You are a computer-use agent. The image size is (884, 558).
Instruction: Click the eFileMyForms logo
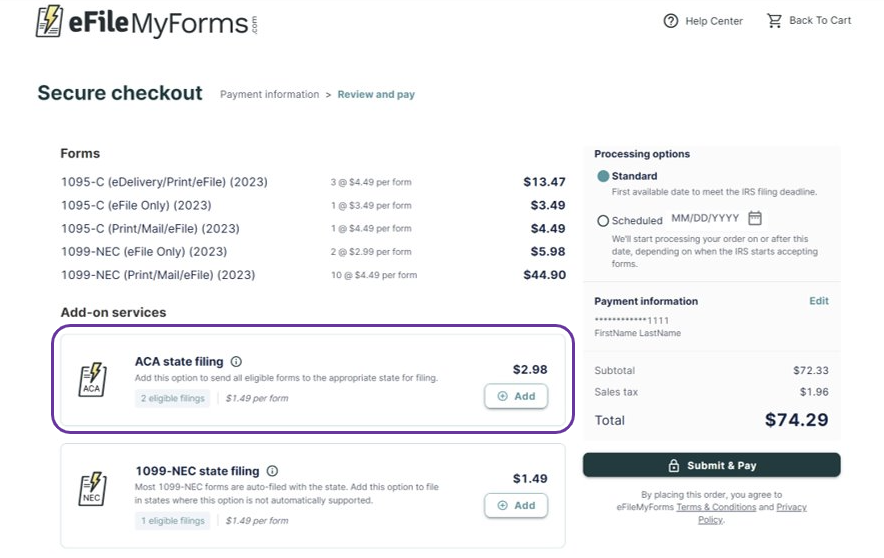[146, 21]
